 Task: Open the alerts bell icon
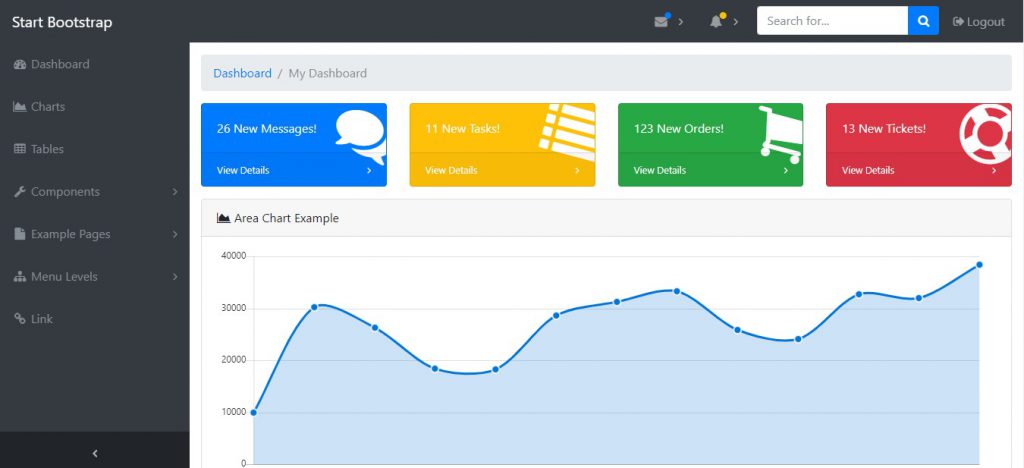tap(716, 22)
